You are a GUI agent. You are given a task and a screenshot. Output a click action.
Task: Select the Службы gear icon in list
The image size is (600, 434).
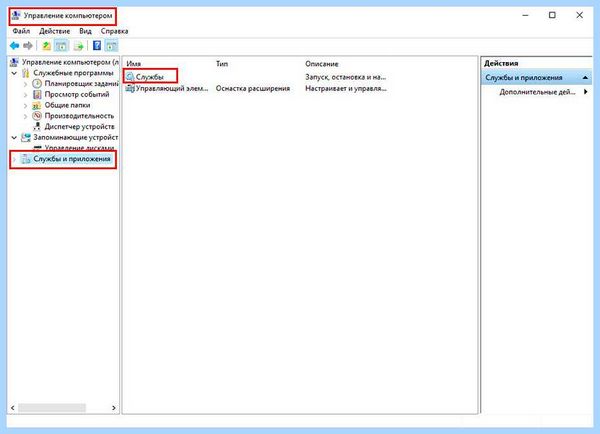(x=130, y=77)
